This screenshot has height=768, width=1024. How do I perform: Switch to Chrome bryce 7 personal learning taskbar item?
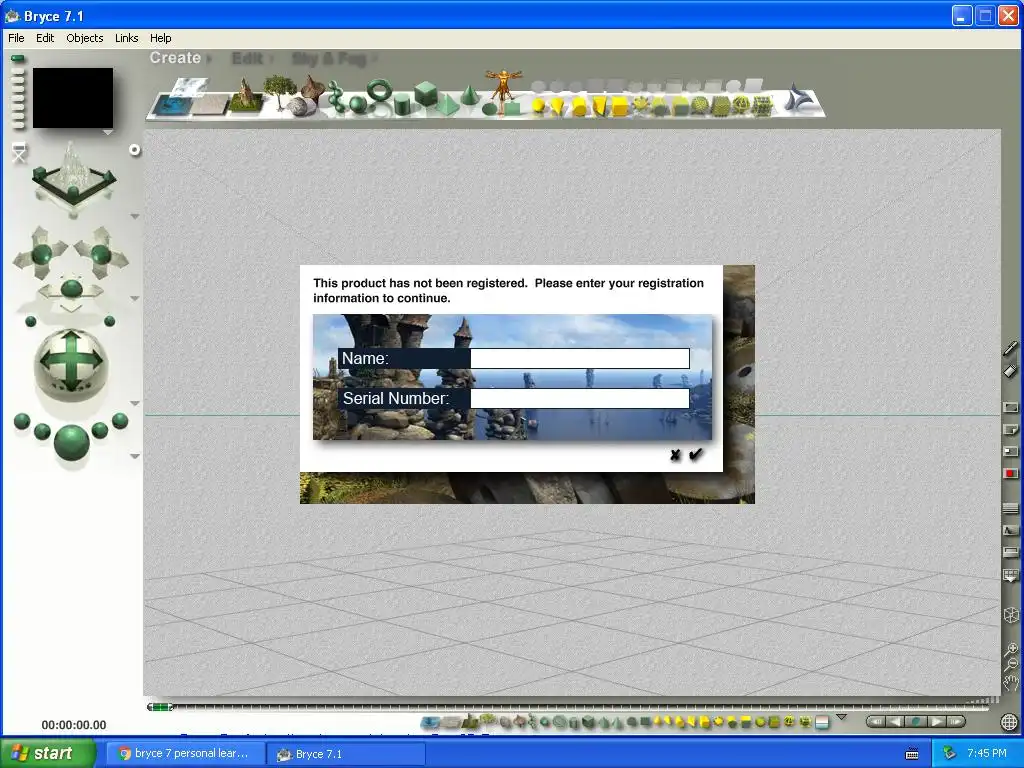pyautogui.click(x=185, y=753)
